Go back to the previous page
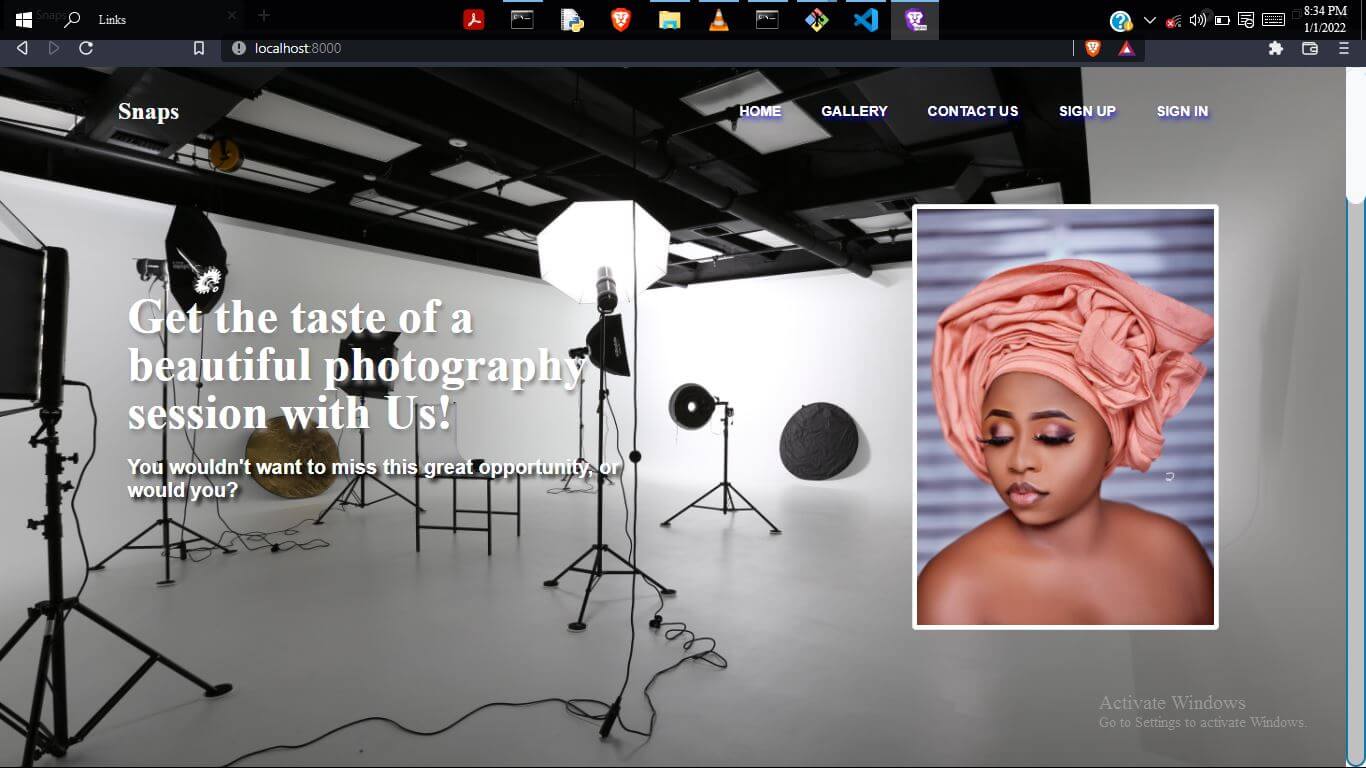Screen dimensions: 1366x768 click(22, 48)
